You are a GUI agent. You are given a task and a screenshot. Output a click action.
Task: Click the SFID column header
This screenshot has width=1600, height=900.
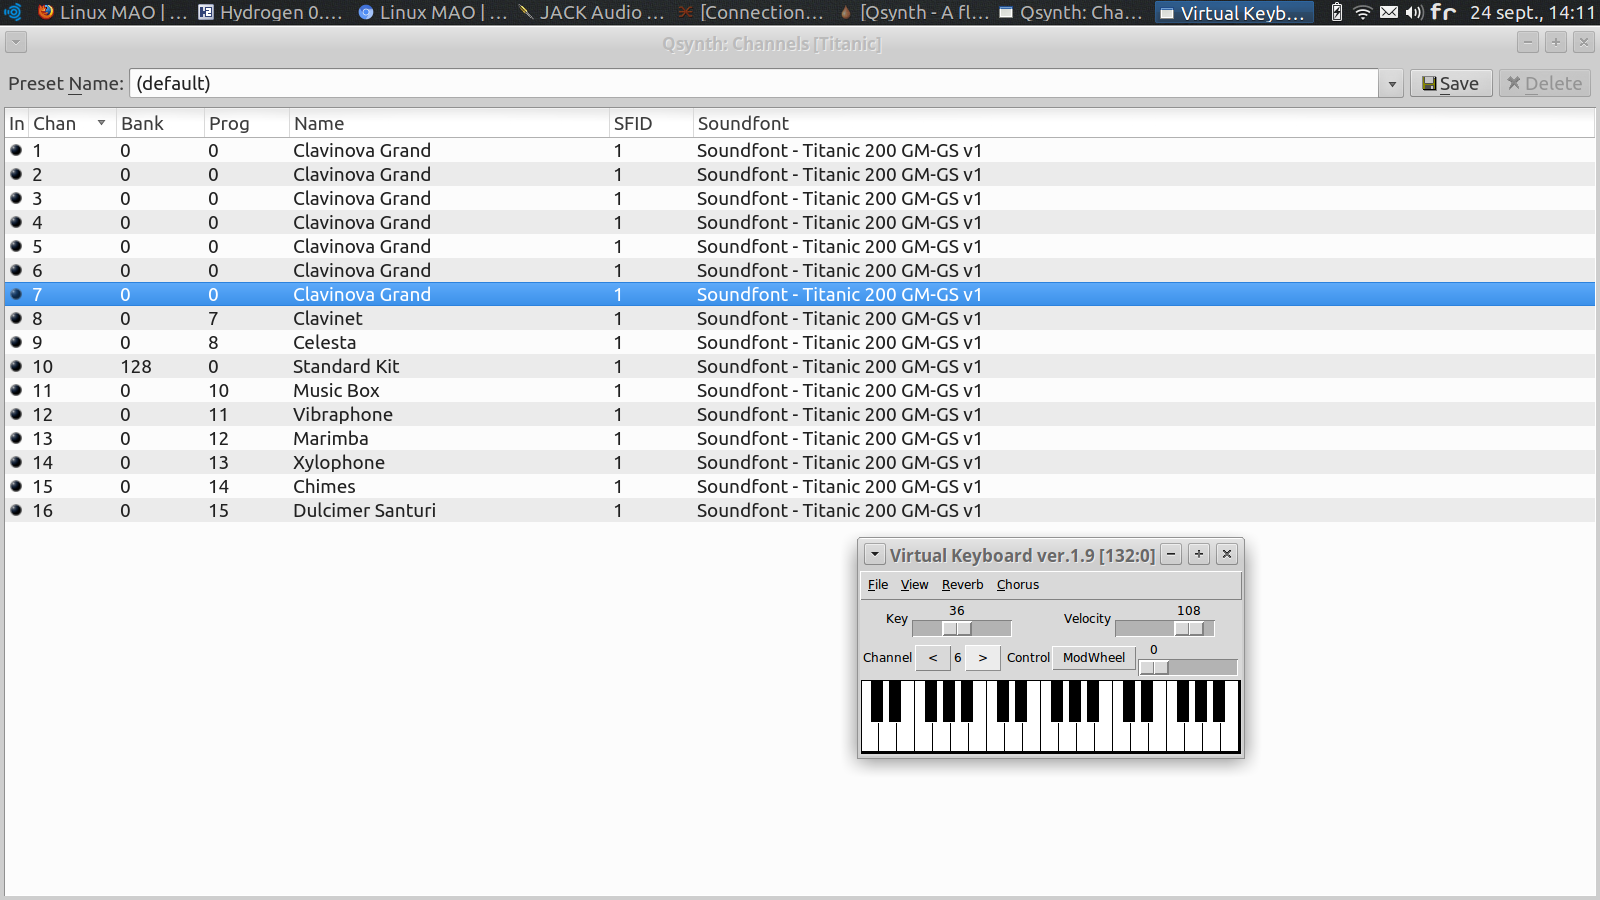pos(651,123)
